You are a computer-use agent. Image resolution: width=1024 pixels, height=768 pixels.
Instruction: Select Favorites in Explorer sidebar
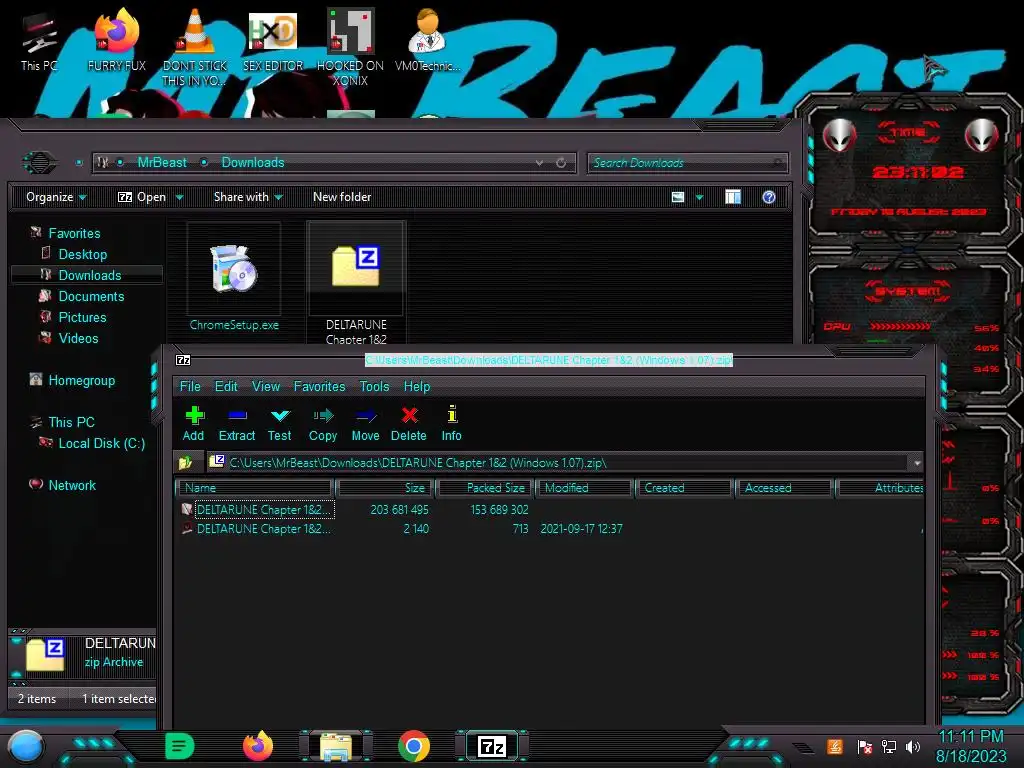tap(74, 233)
